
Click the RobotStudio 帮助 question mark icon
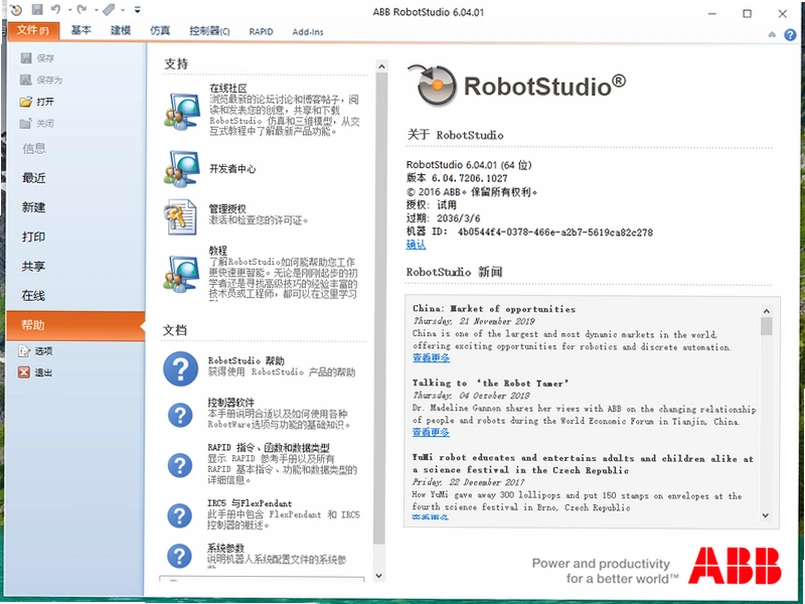[181, 368]
